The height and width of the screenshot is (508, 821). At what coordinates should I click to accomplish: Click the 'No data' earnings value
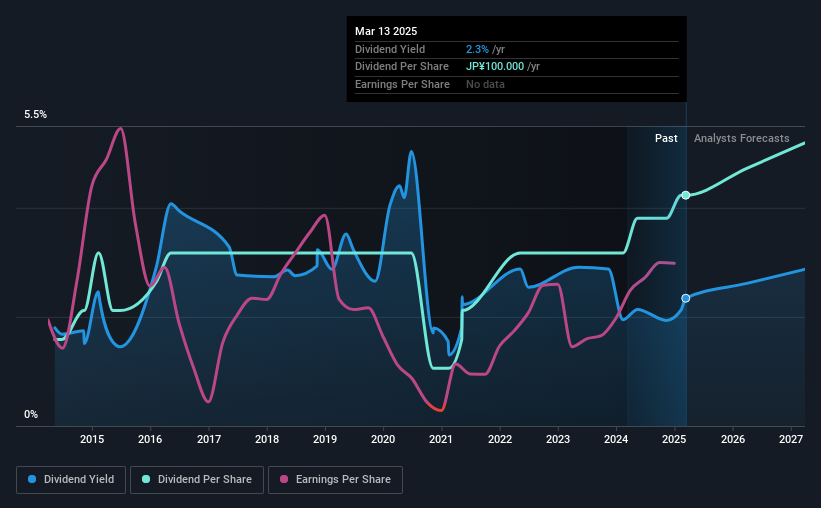click(485, 84)
